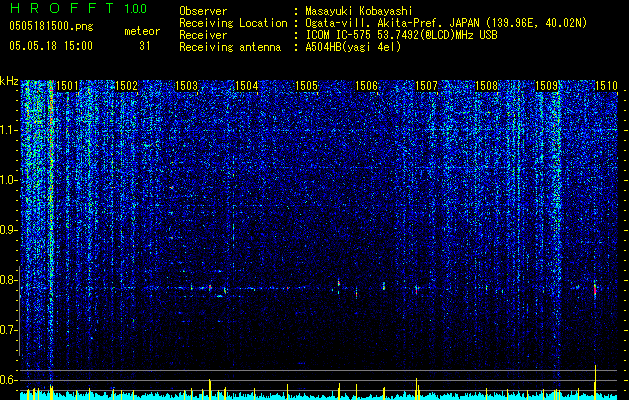Click the 0.8 kHz axis label

[x=9, y=280]
